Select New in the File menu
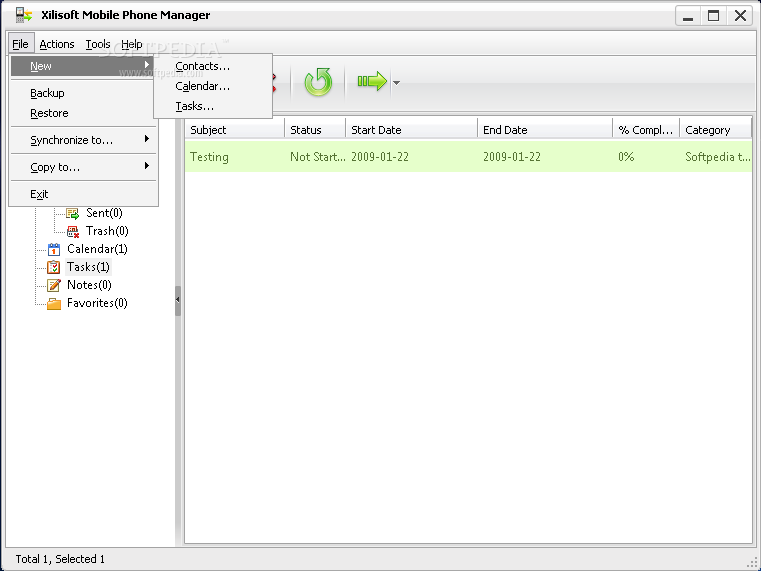This screenshot has height=571, width=761. click(83, 66)
